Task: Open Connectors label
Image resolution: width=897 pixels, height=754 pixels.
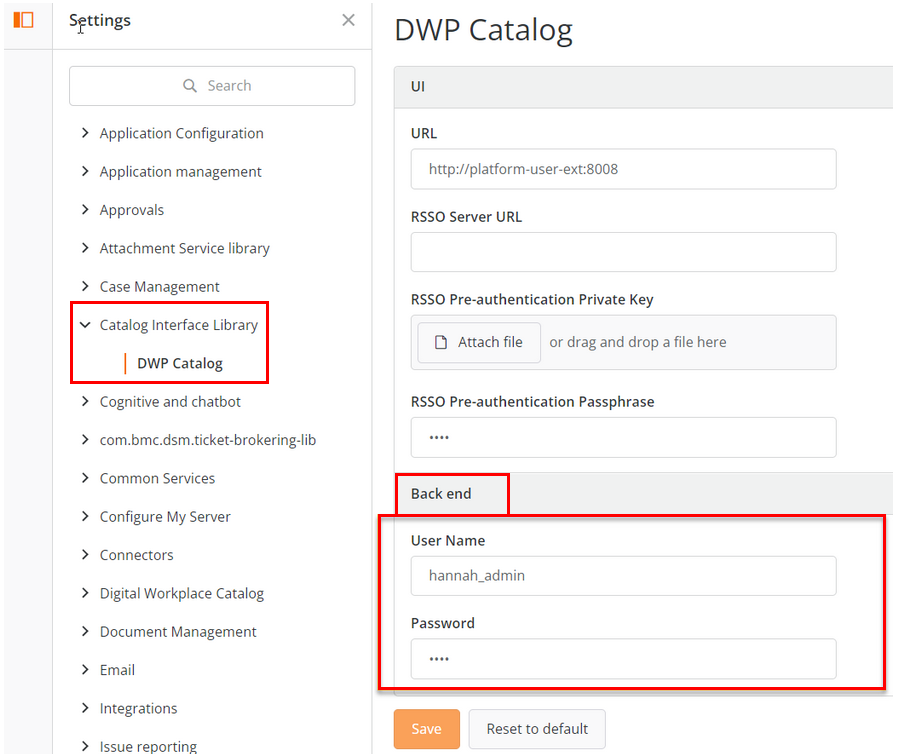Action: 136,555
